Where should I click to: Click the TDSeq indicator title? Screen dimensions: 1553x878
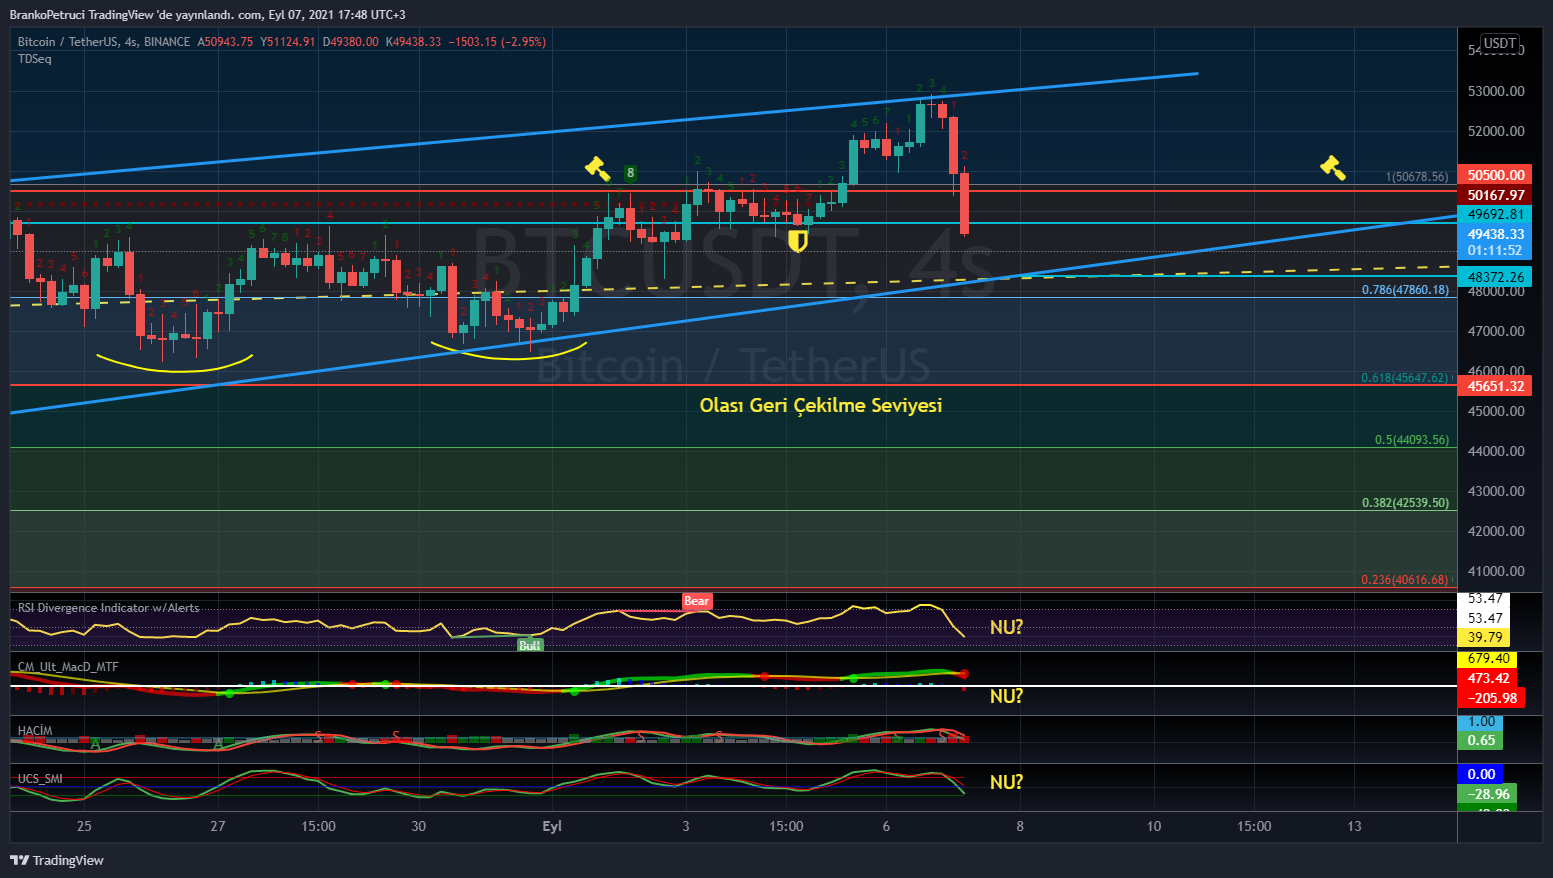pos(35,59)
